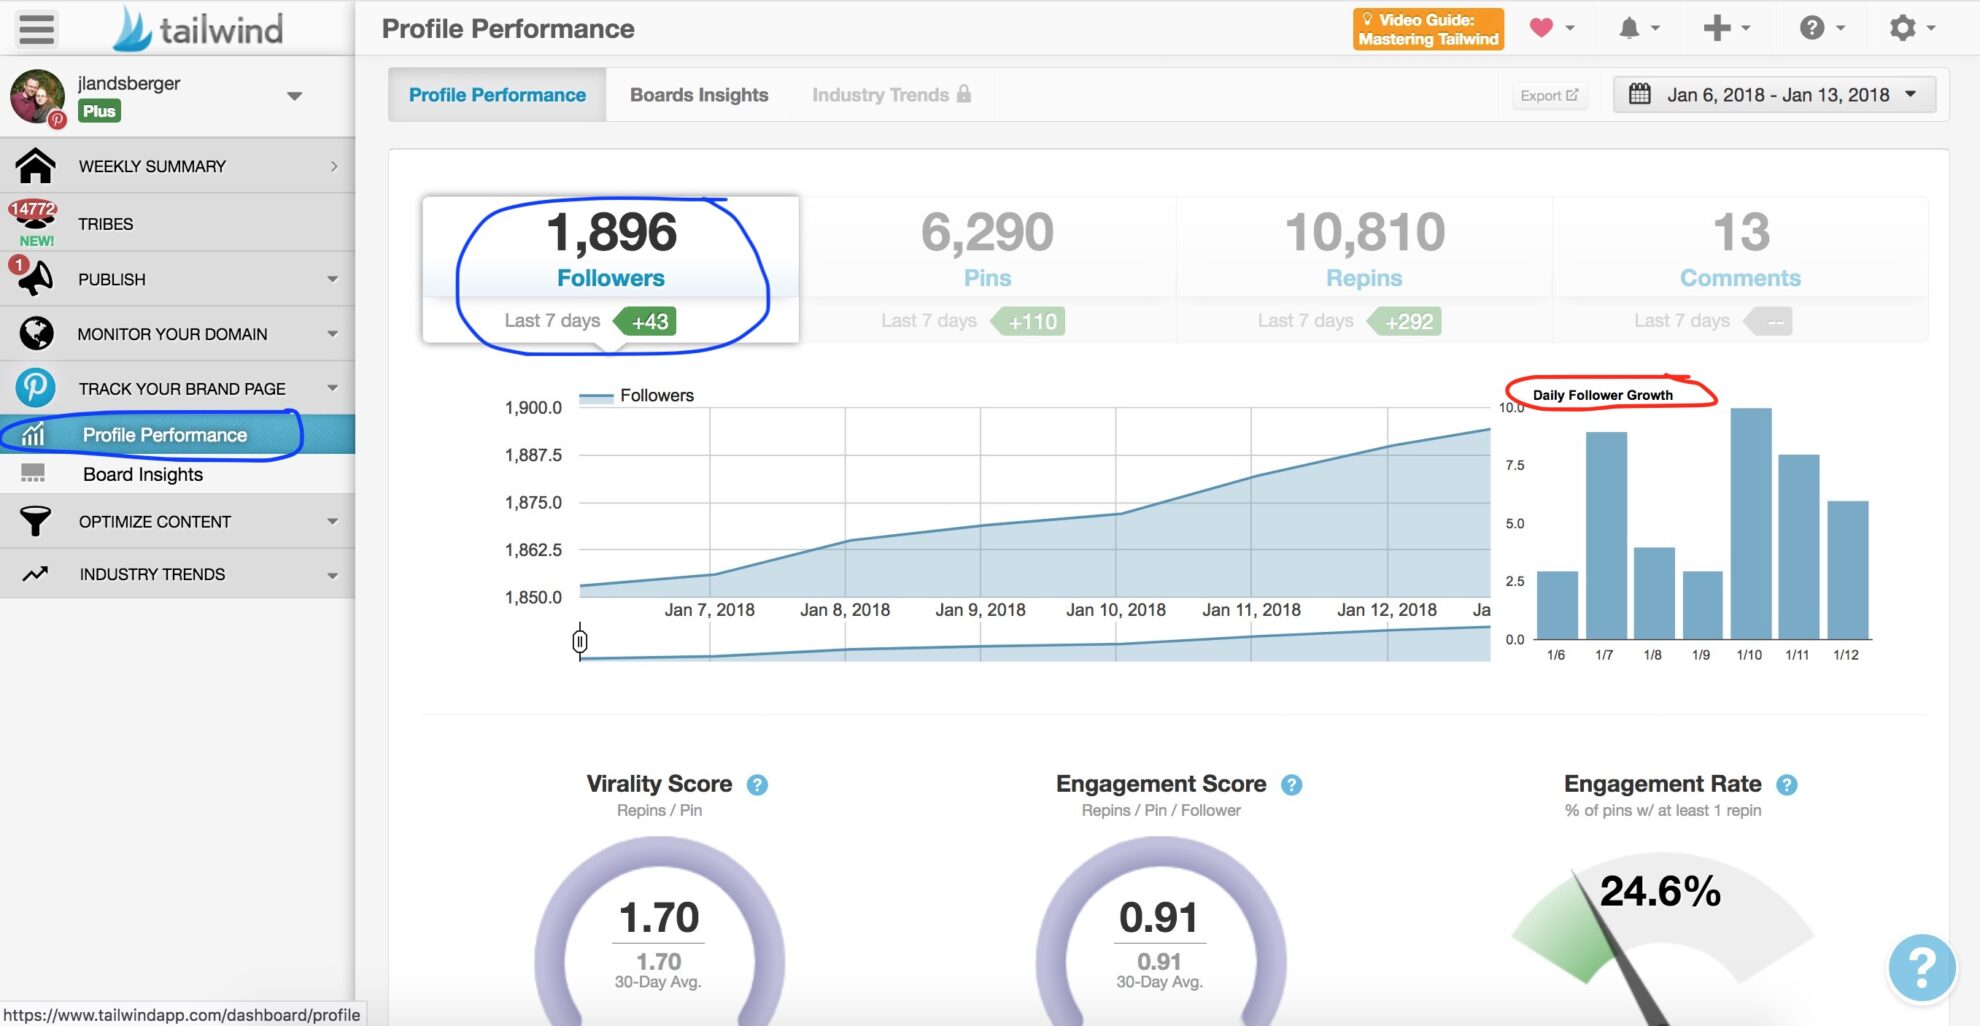
Task: Open the floating blue help button
Action: [1921, 968]
